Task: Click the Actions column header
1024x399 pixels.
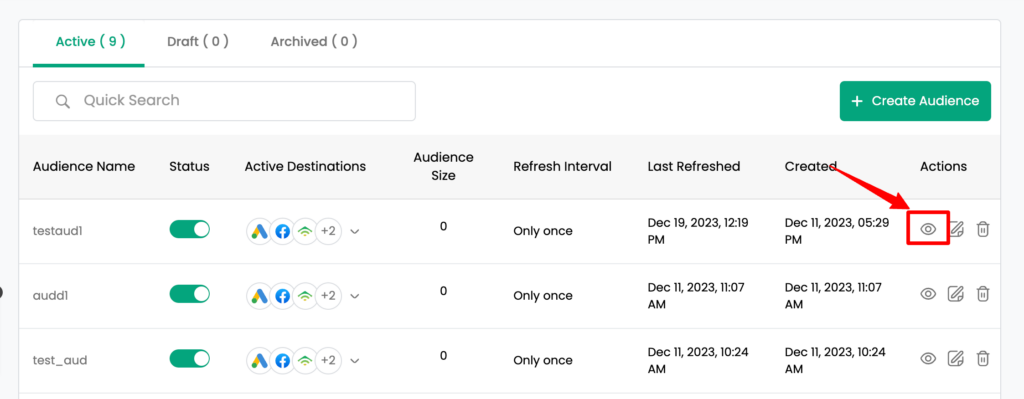Action: pos(944,167)
